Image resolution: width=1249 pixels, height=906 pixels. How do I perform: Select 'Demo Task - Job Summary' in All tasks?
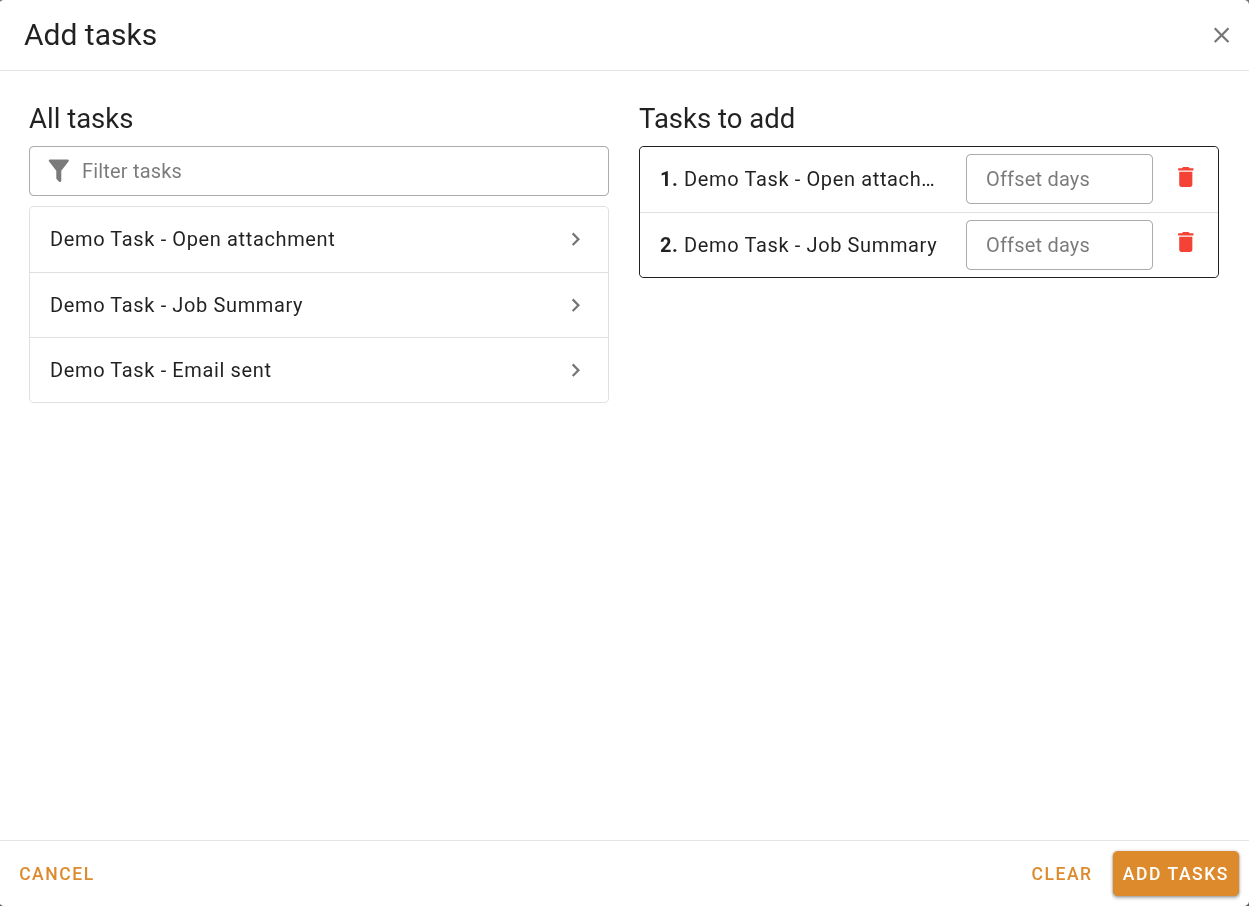[x=319, y=305]
